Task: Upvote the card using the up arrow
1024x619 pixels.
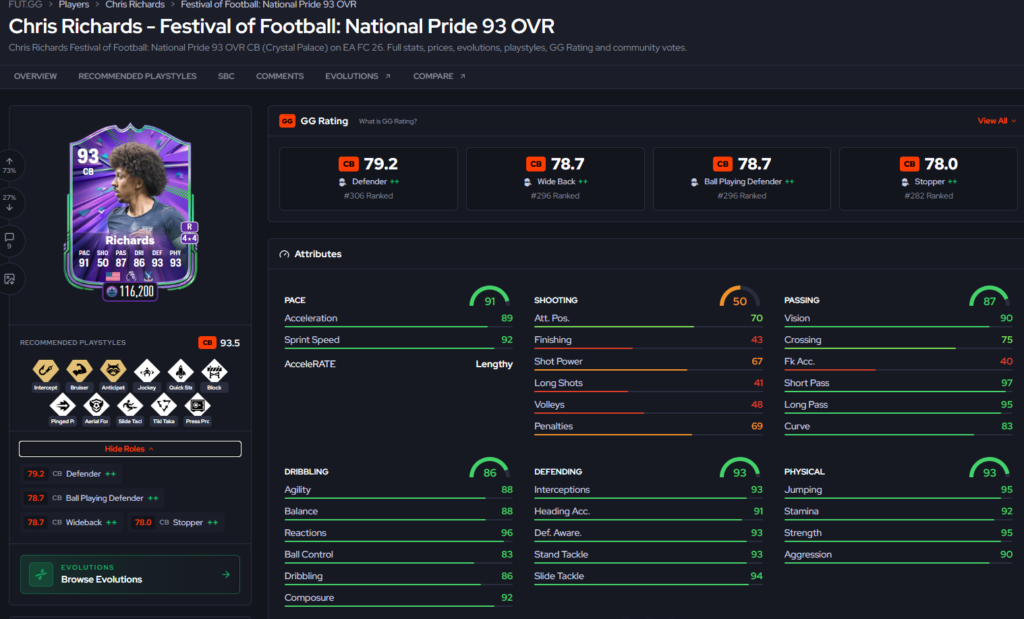Action: click(10, 165)
